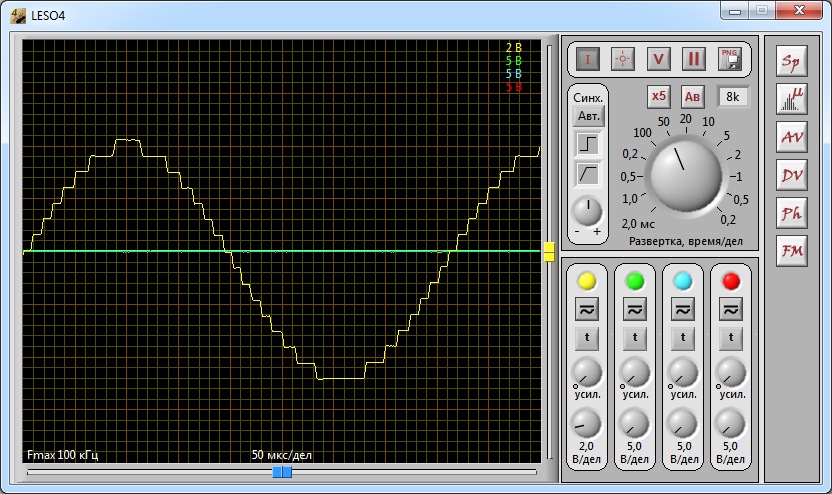Toggle the yellow channel indicator

[587, 281]
